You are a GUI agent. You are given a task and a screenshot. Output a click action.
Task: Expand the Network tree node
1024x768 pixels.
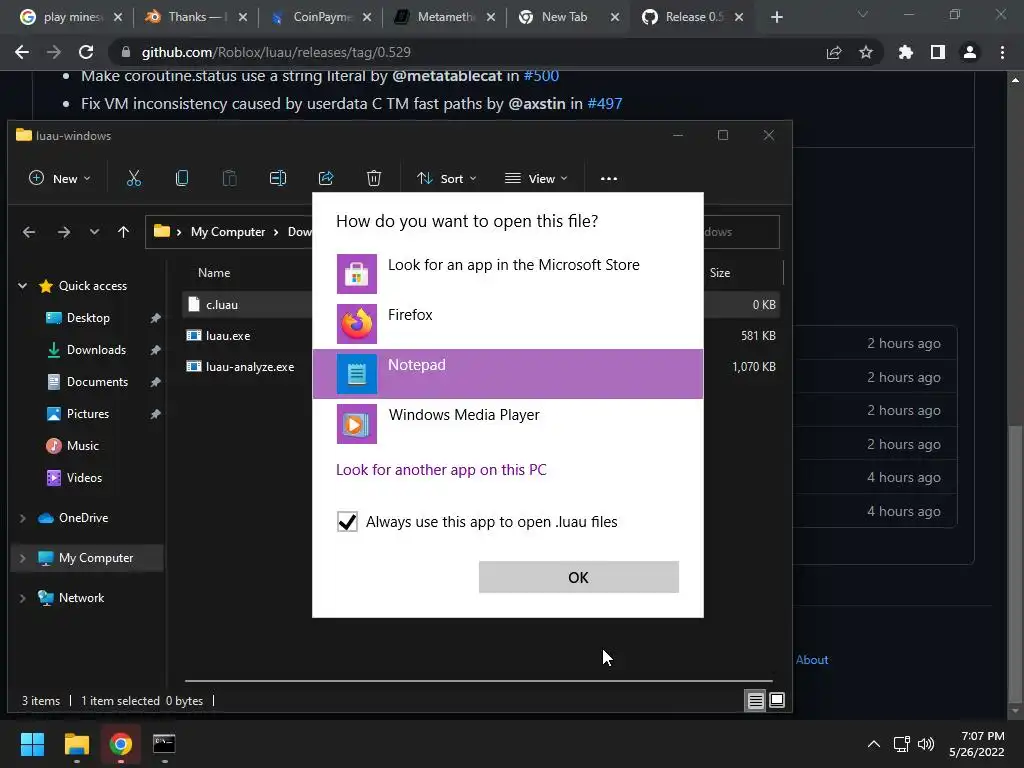click(x=22, y=598)
